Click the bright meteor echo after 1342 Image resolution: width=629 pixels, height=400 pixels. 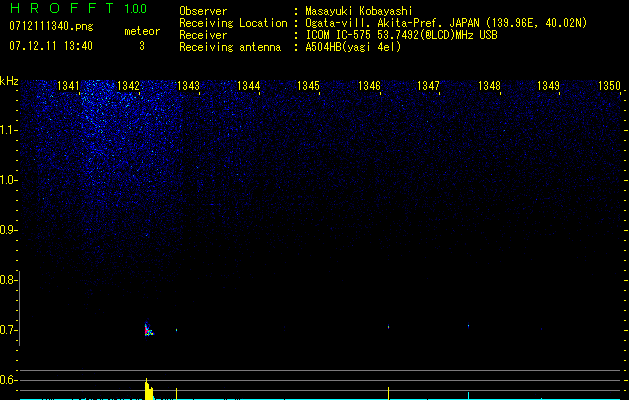pyautogui.click(x=148, y=330)
